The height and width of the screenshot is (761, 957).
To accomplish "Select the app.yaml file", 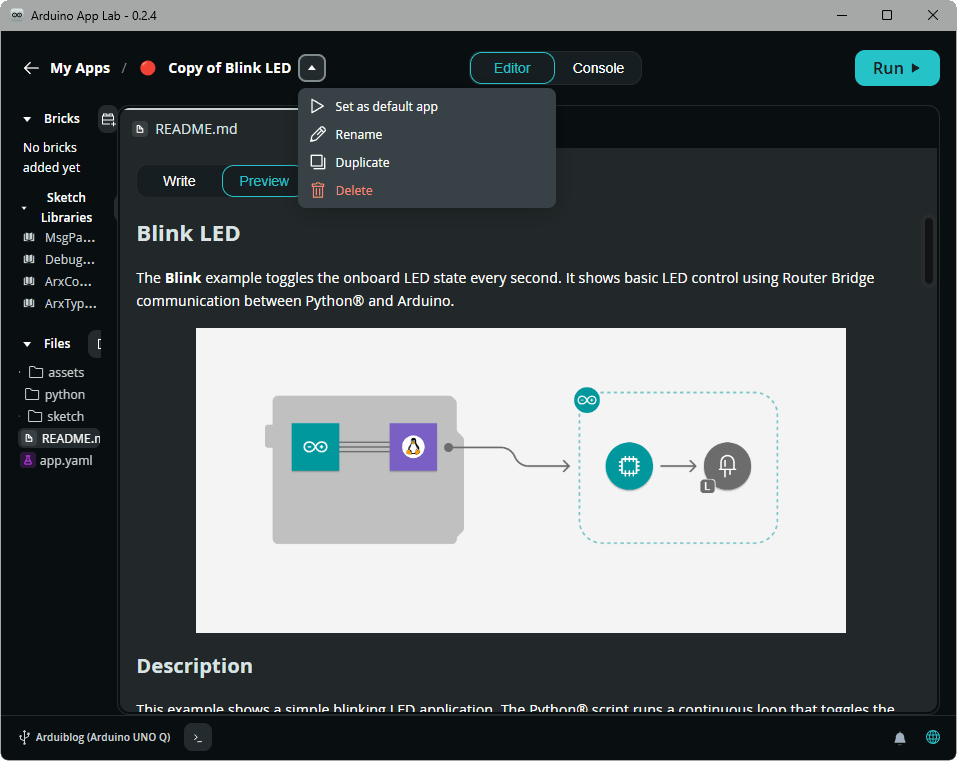I will [65, 460].
